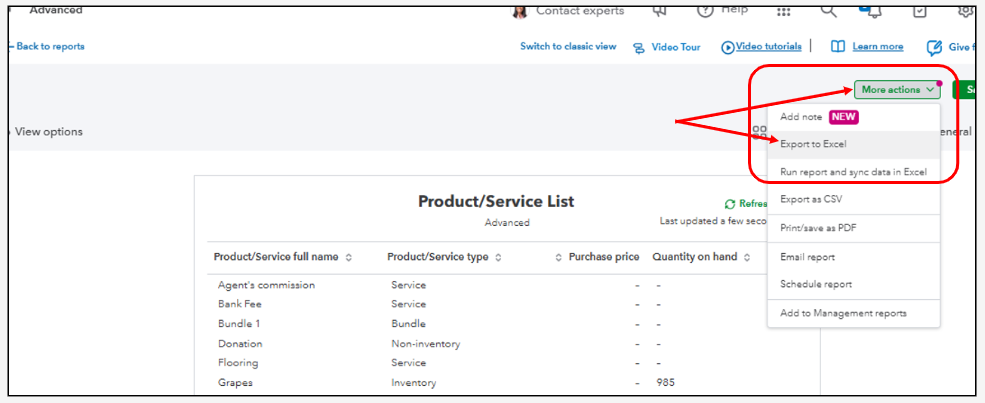The width and height of the screenshot is (985, 403).
Task: Expand View options panel
Action: click(x=47, y=132)
